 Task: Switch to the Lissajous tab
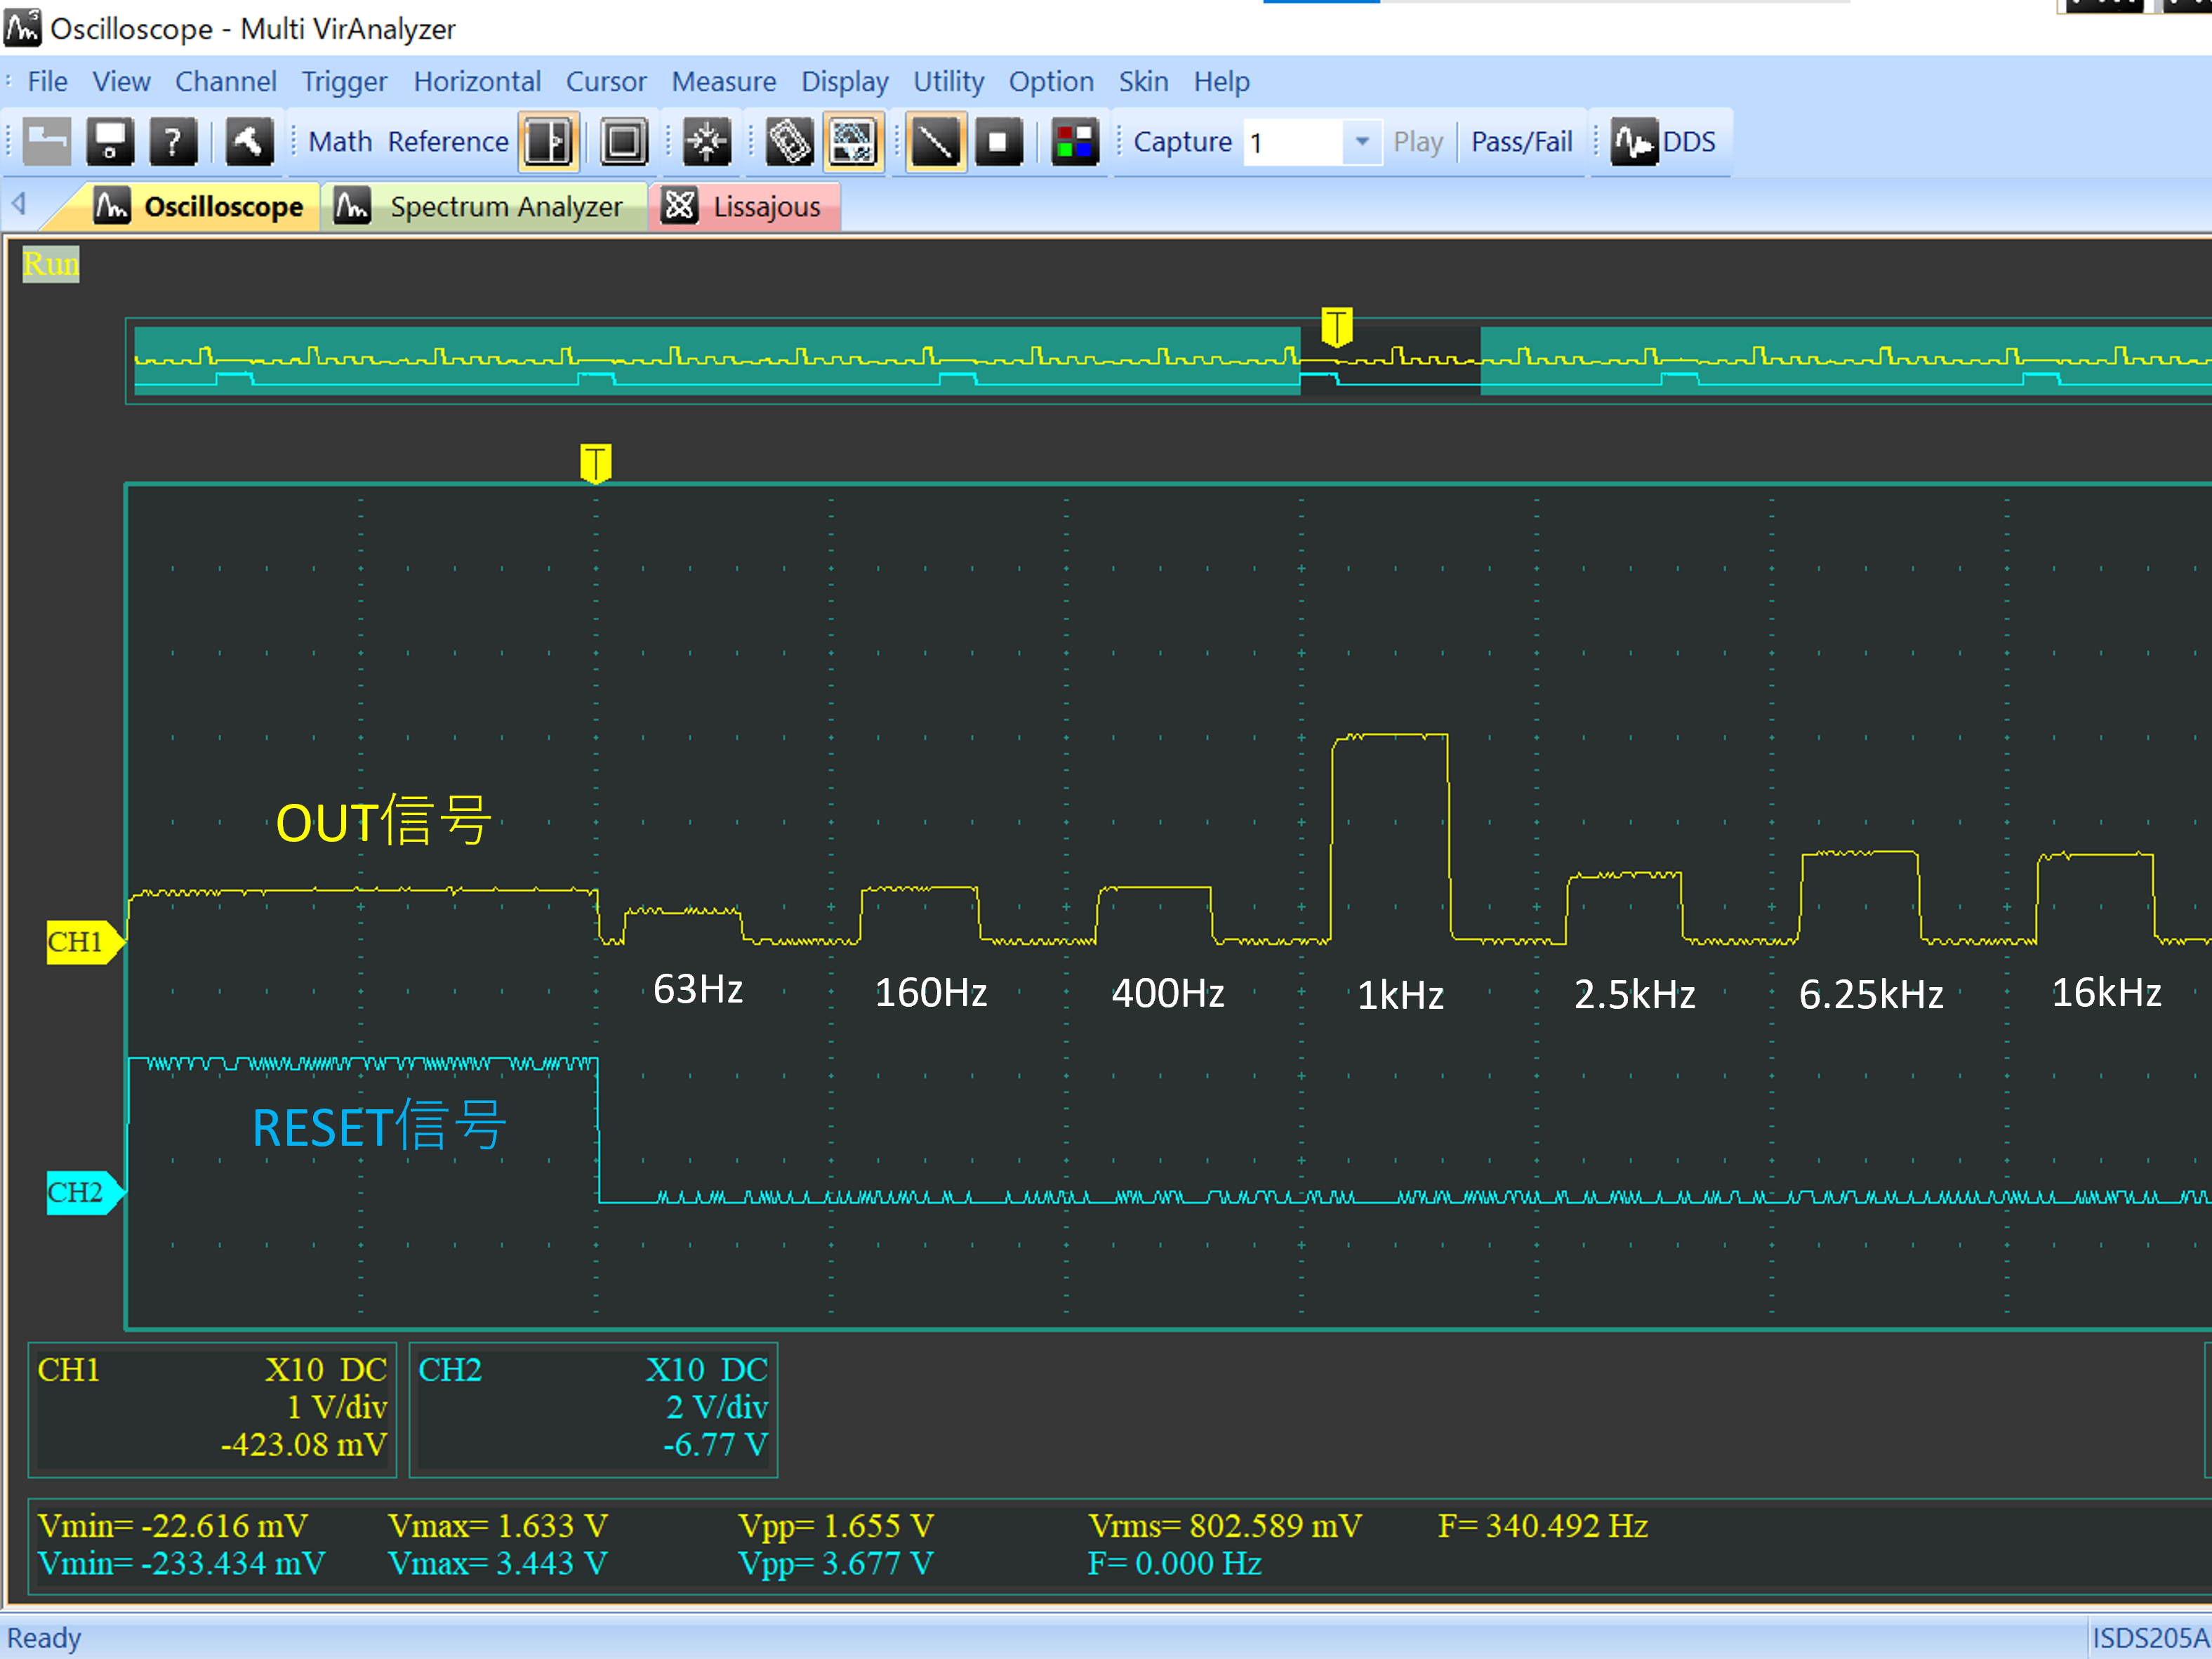745,207
